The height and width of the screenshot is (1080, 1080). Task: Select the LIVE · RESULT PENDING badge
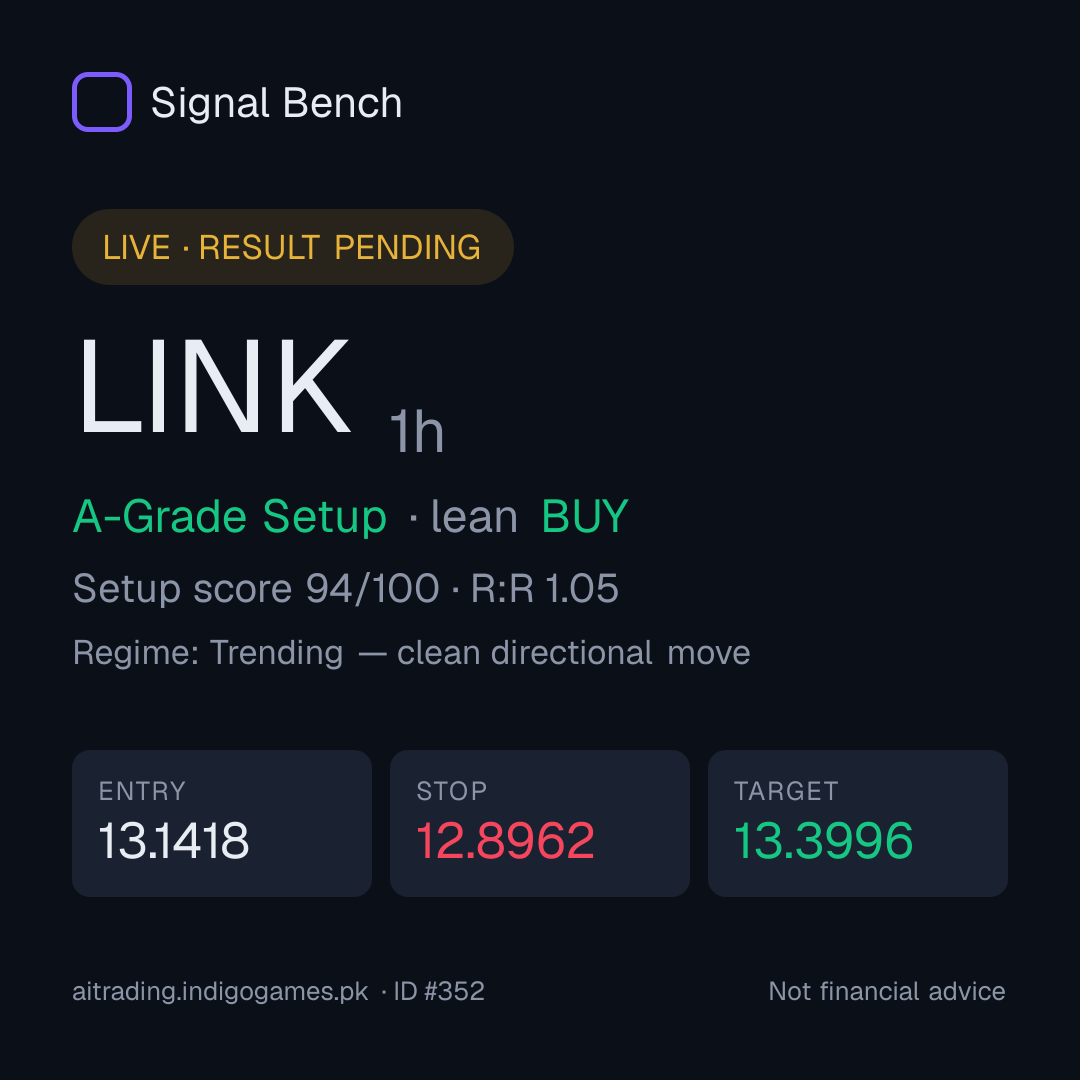click(x=293, y=247)
